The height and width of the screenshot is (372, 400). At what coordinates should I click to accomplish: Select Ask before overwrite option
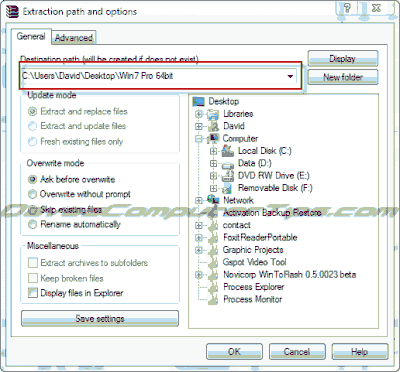(x=32, y=180)
